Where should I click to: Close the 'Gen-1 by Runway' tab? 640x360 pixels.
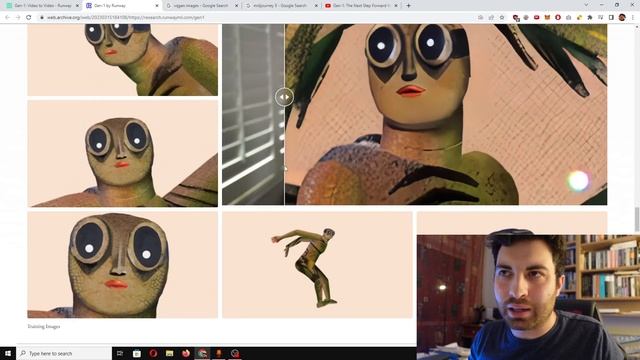pyautogui.click(x=157, y=6)
